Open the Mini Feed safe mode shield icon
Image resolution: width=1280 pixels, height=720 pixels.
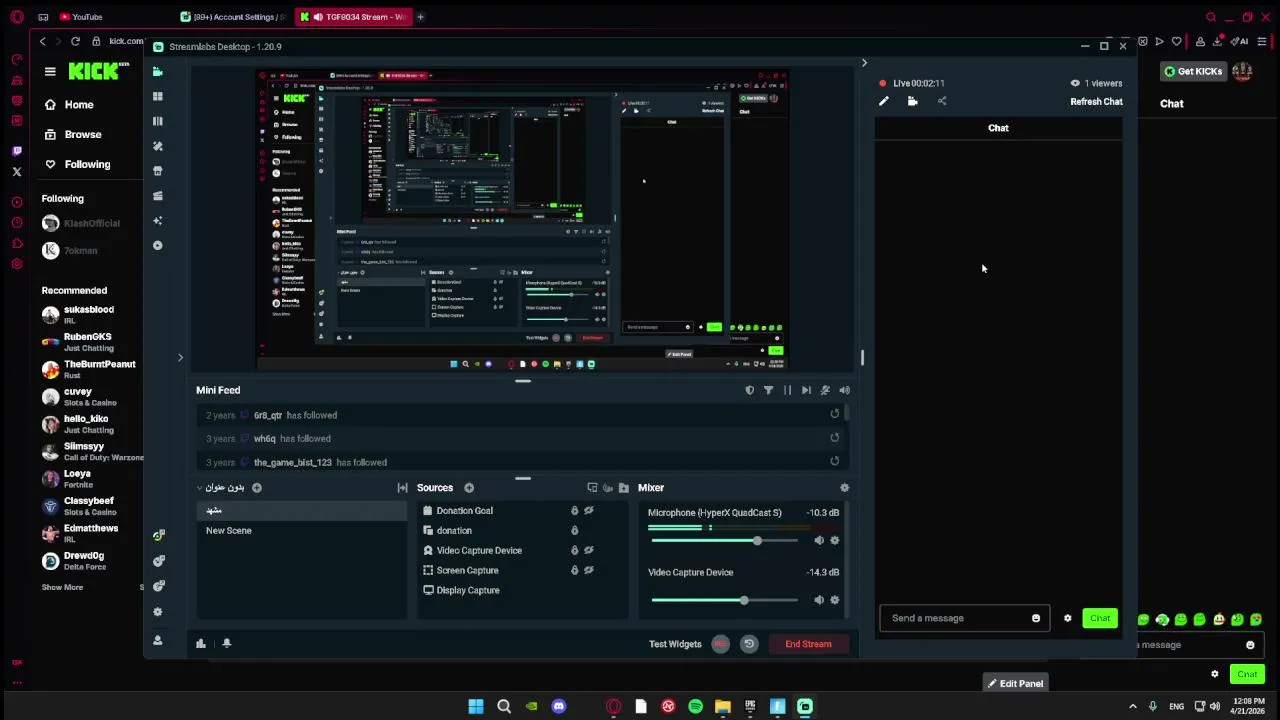click(749, 390)
